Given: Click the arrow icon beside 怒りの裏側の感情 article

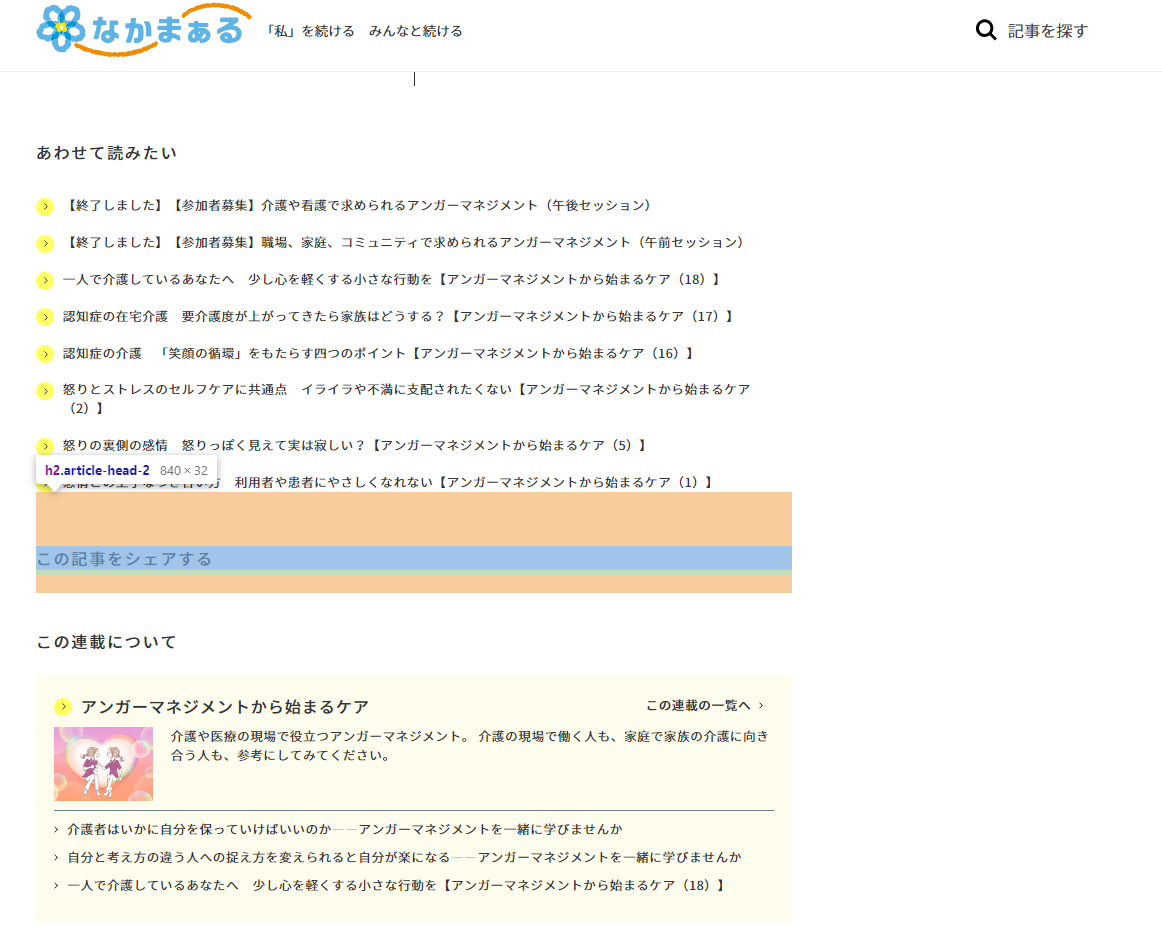Looking at the screenshot, I should pos(45,444).
